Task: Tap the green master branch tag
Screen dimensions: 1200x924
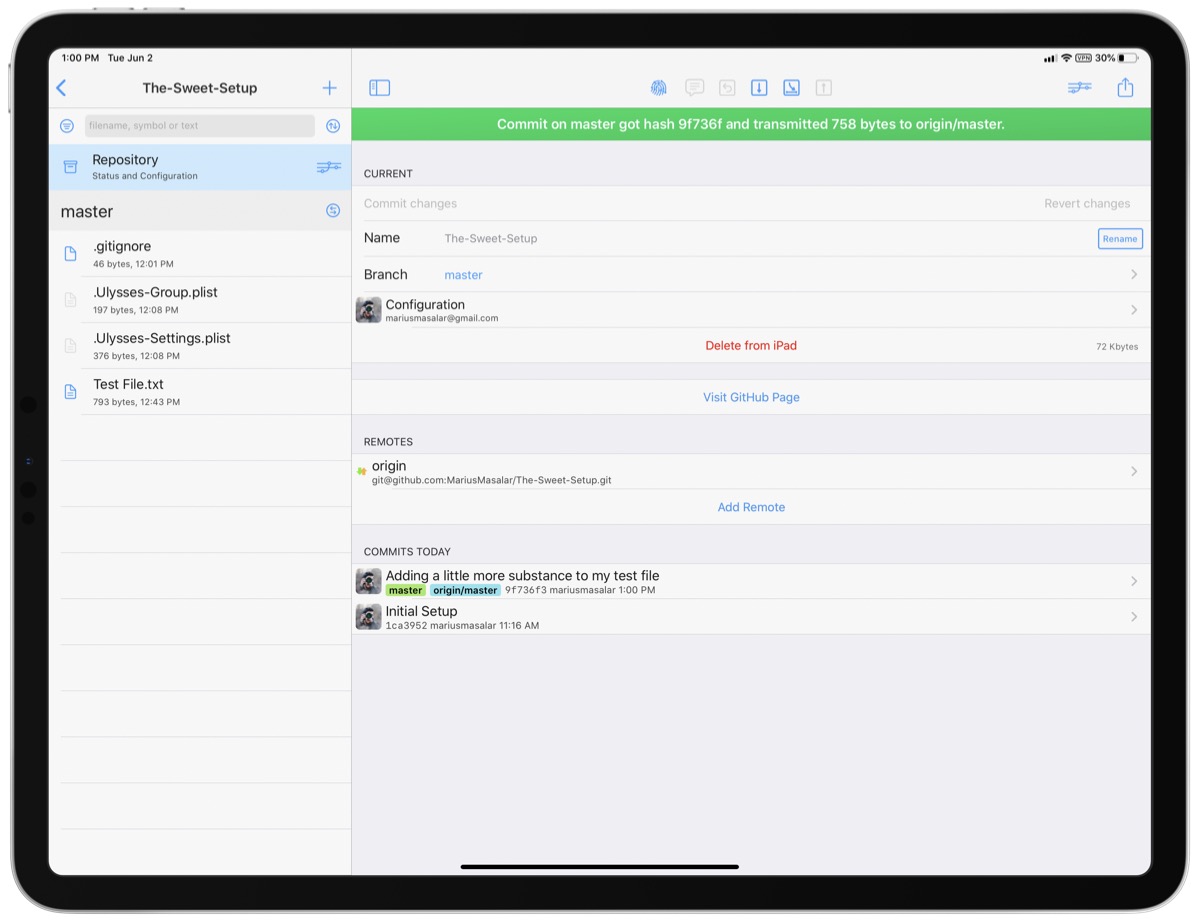Action: (406, 591)
